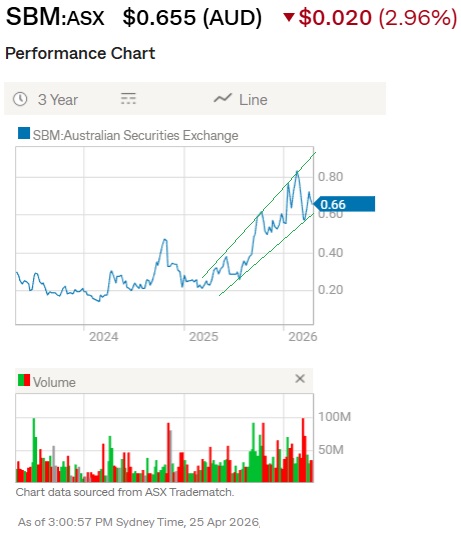461x533 pixels.
Task: Click the line chart icon beside Line
Action: point(223,99)
